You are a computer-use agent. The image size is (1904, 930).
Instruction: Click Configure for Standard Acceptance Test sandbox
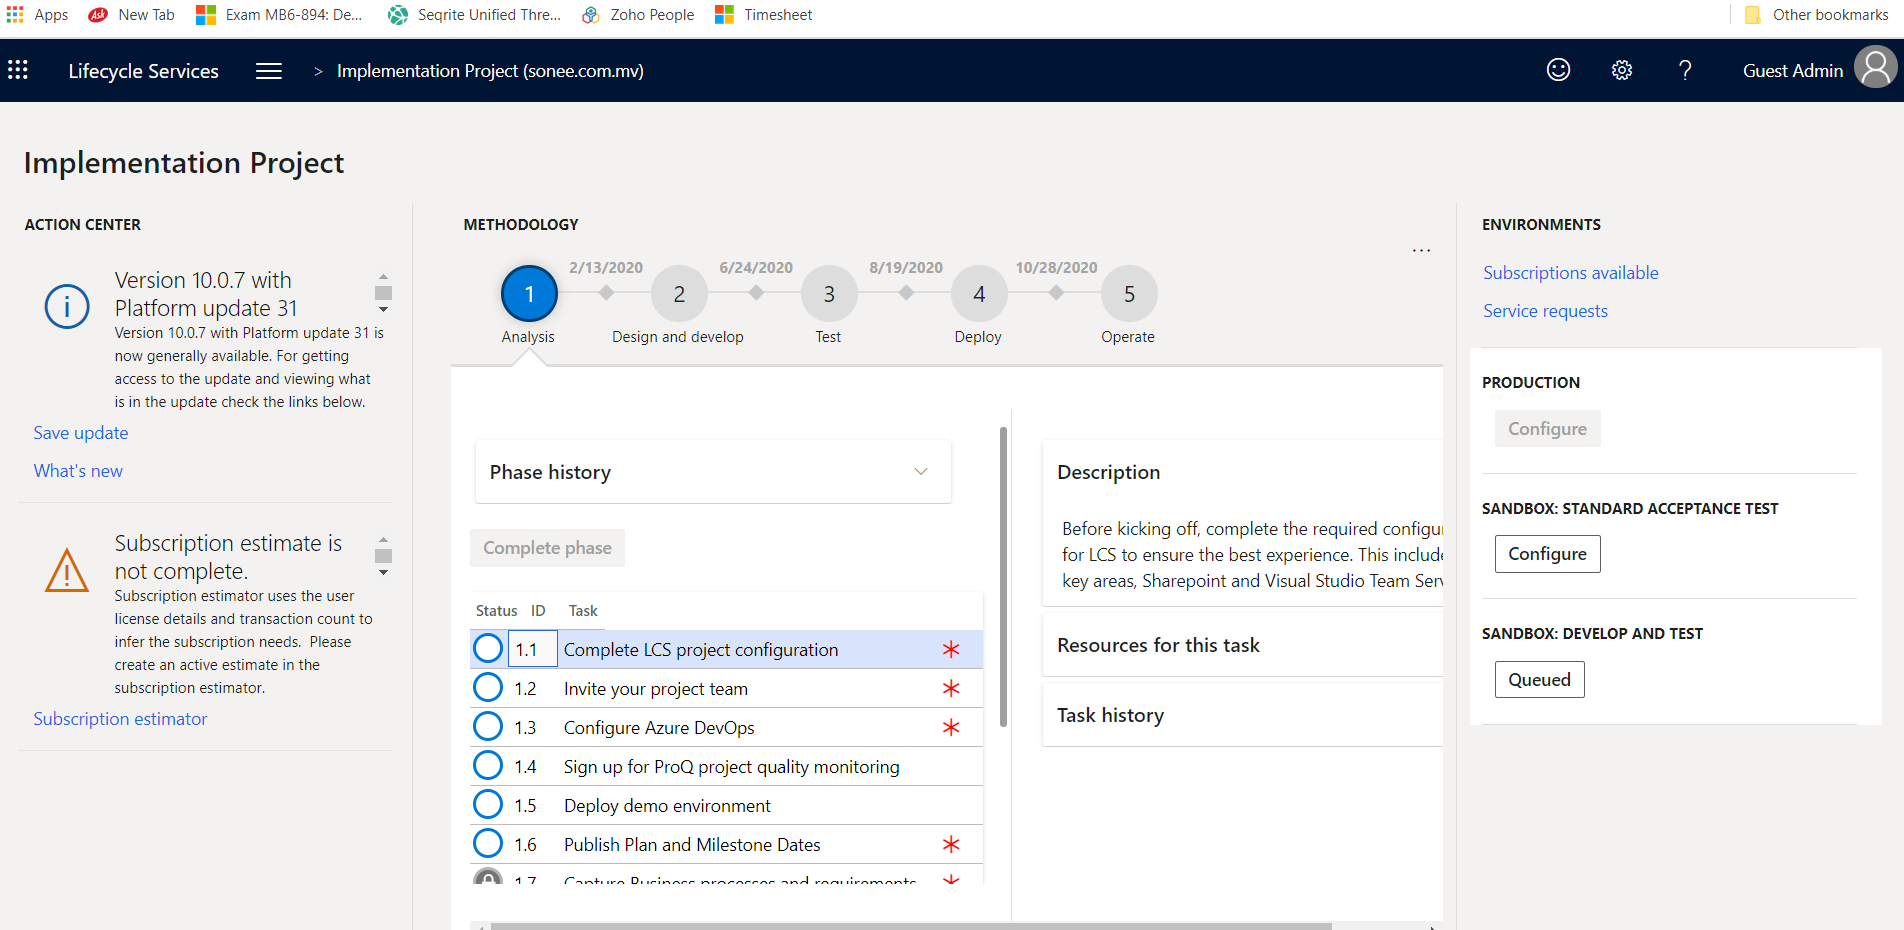[1547, 554]
